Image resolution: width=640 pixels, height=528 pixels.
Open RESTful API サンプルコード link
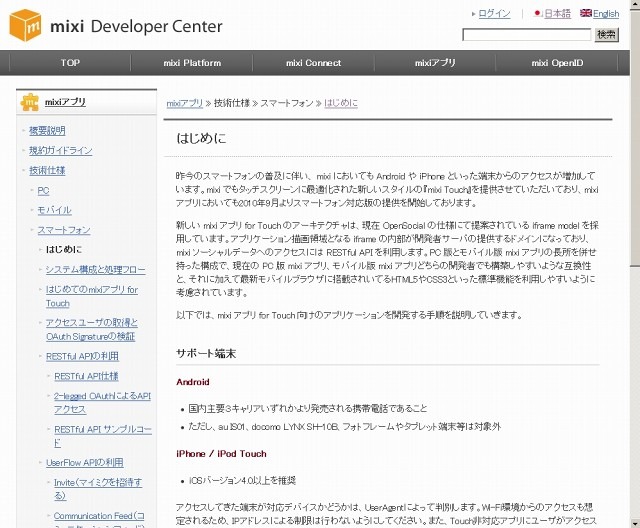click(103, 436)
